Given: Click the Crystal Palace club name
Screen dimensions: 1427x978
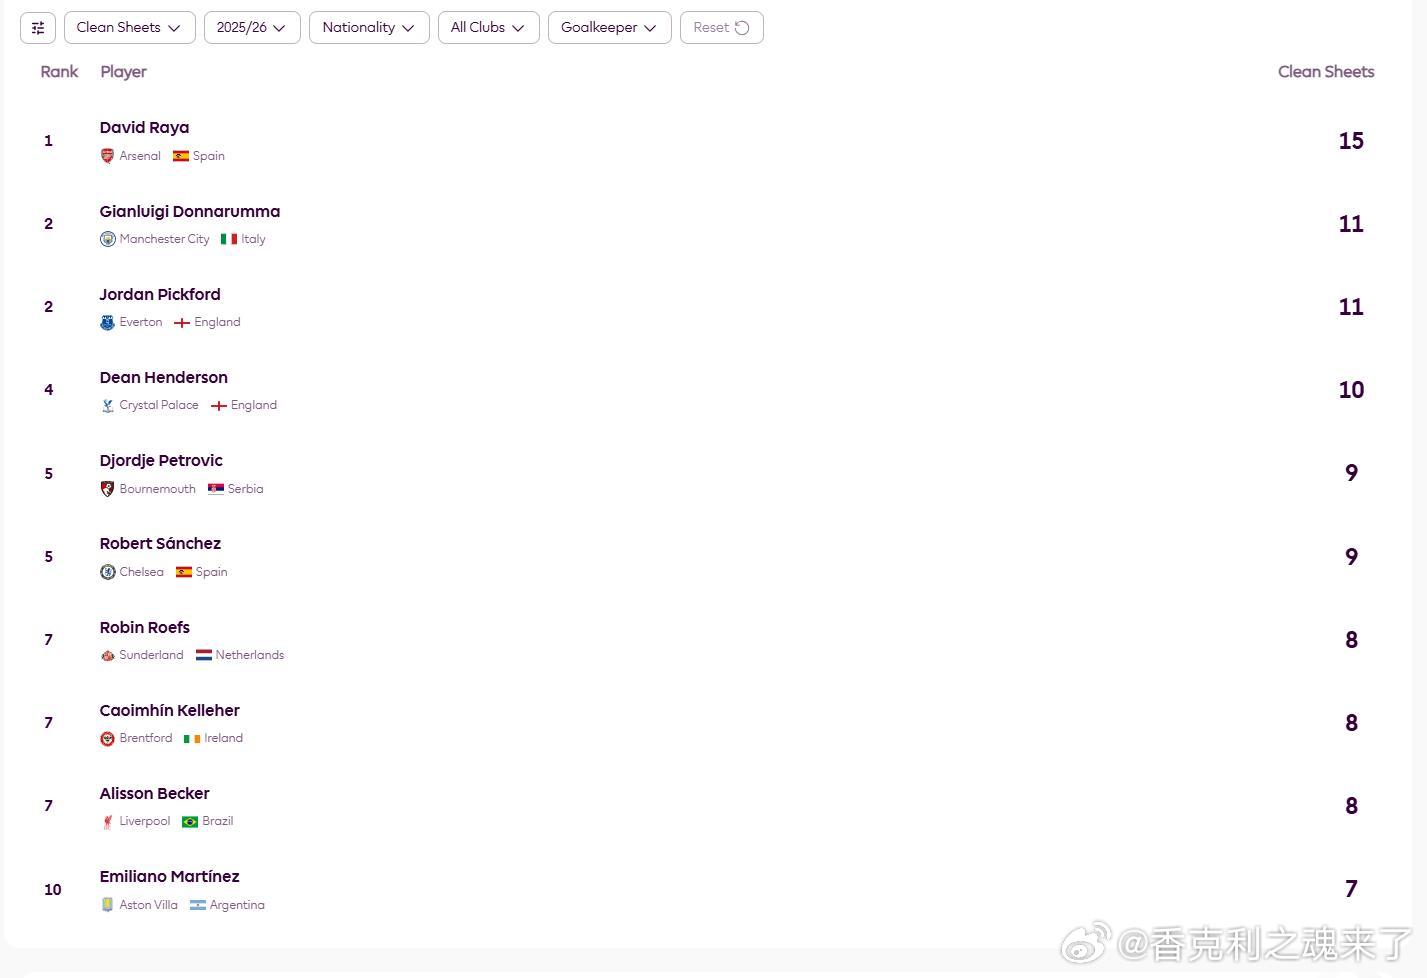Looking at the screenshot, I should tap(159, 405).
